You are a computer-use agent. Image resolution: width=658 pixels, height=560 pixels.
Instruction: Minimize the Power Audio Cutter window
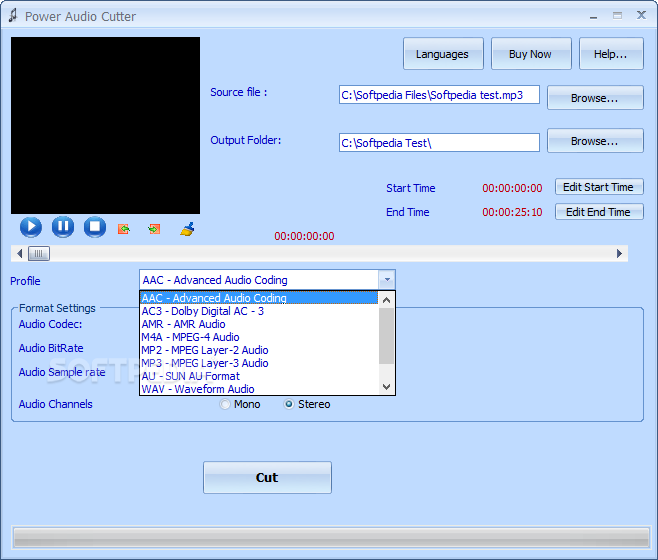tap(593, 16)
